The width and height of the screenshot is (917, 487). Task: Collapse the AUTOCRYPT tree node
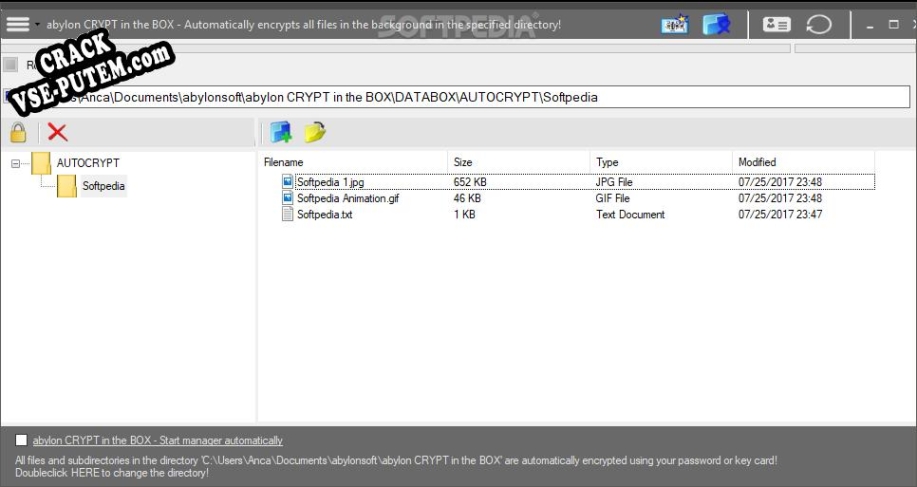coord(16,164)
